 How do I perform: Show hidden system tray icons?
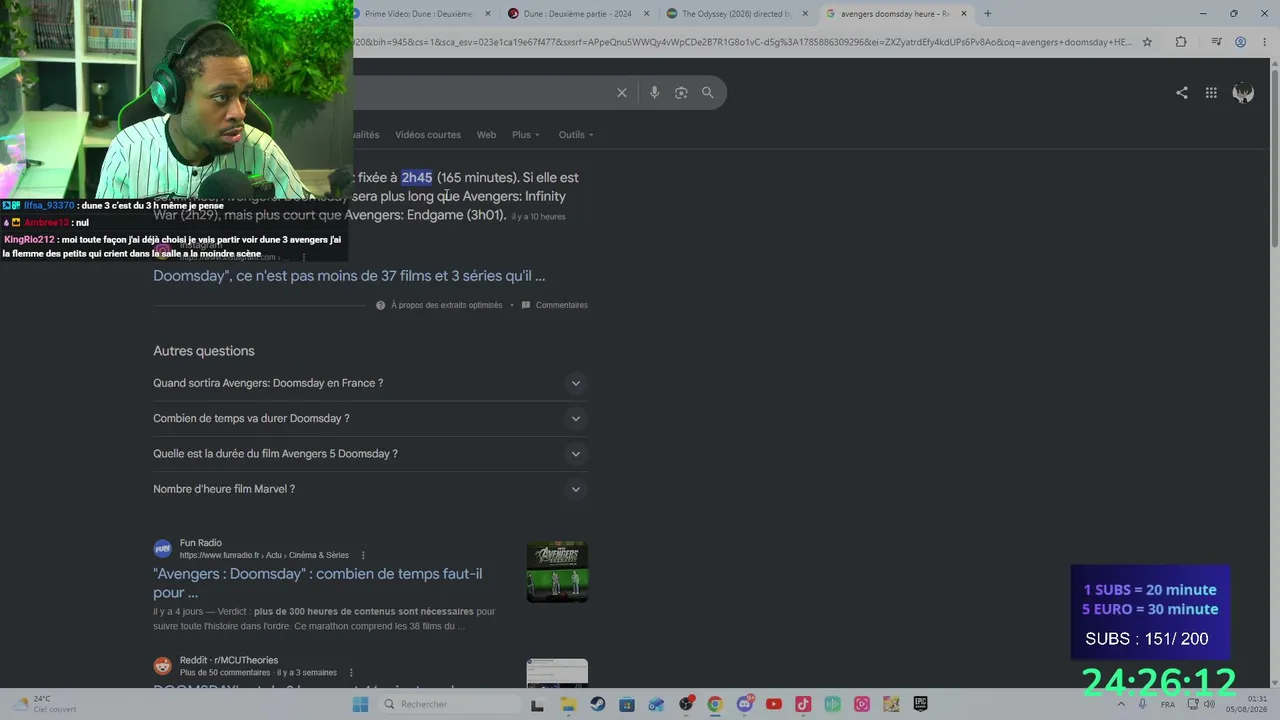click(1120, 704)
